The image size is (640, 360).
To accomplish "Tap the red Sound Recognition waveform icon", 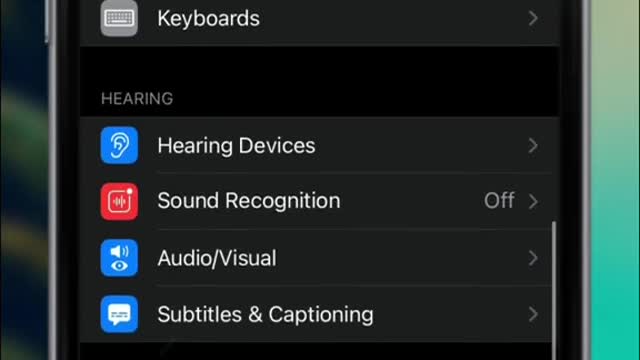I will coord(119,202).
